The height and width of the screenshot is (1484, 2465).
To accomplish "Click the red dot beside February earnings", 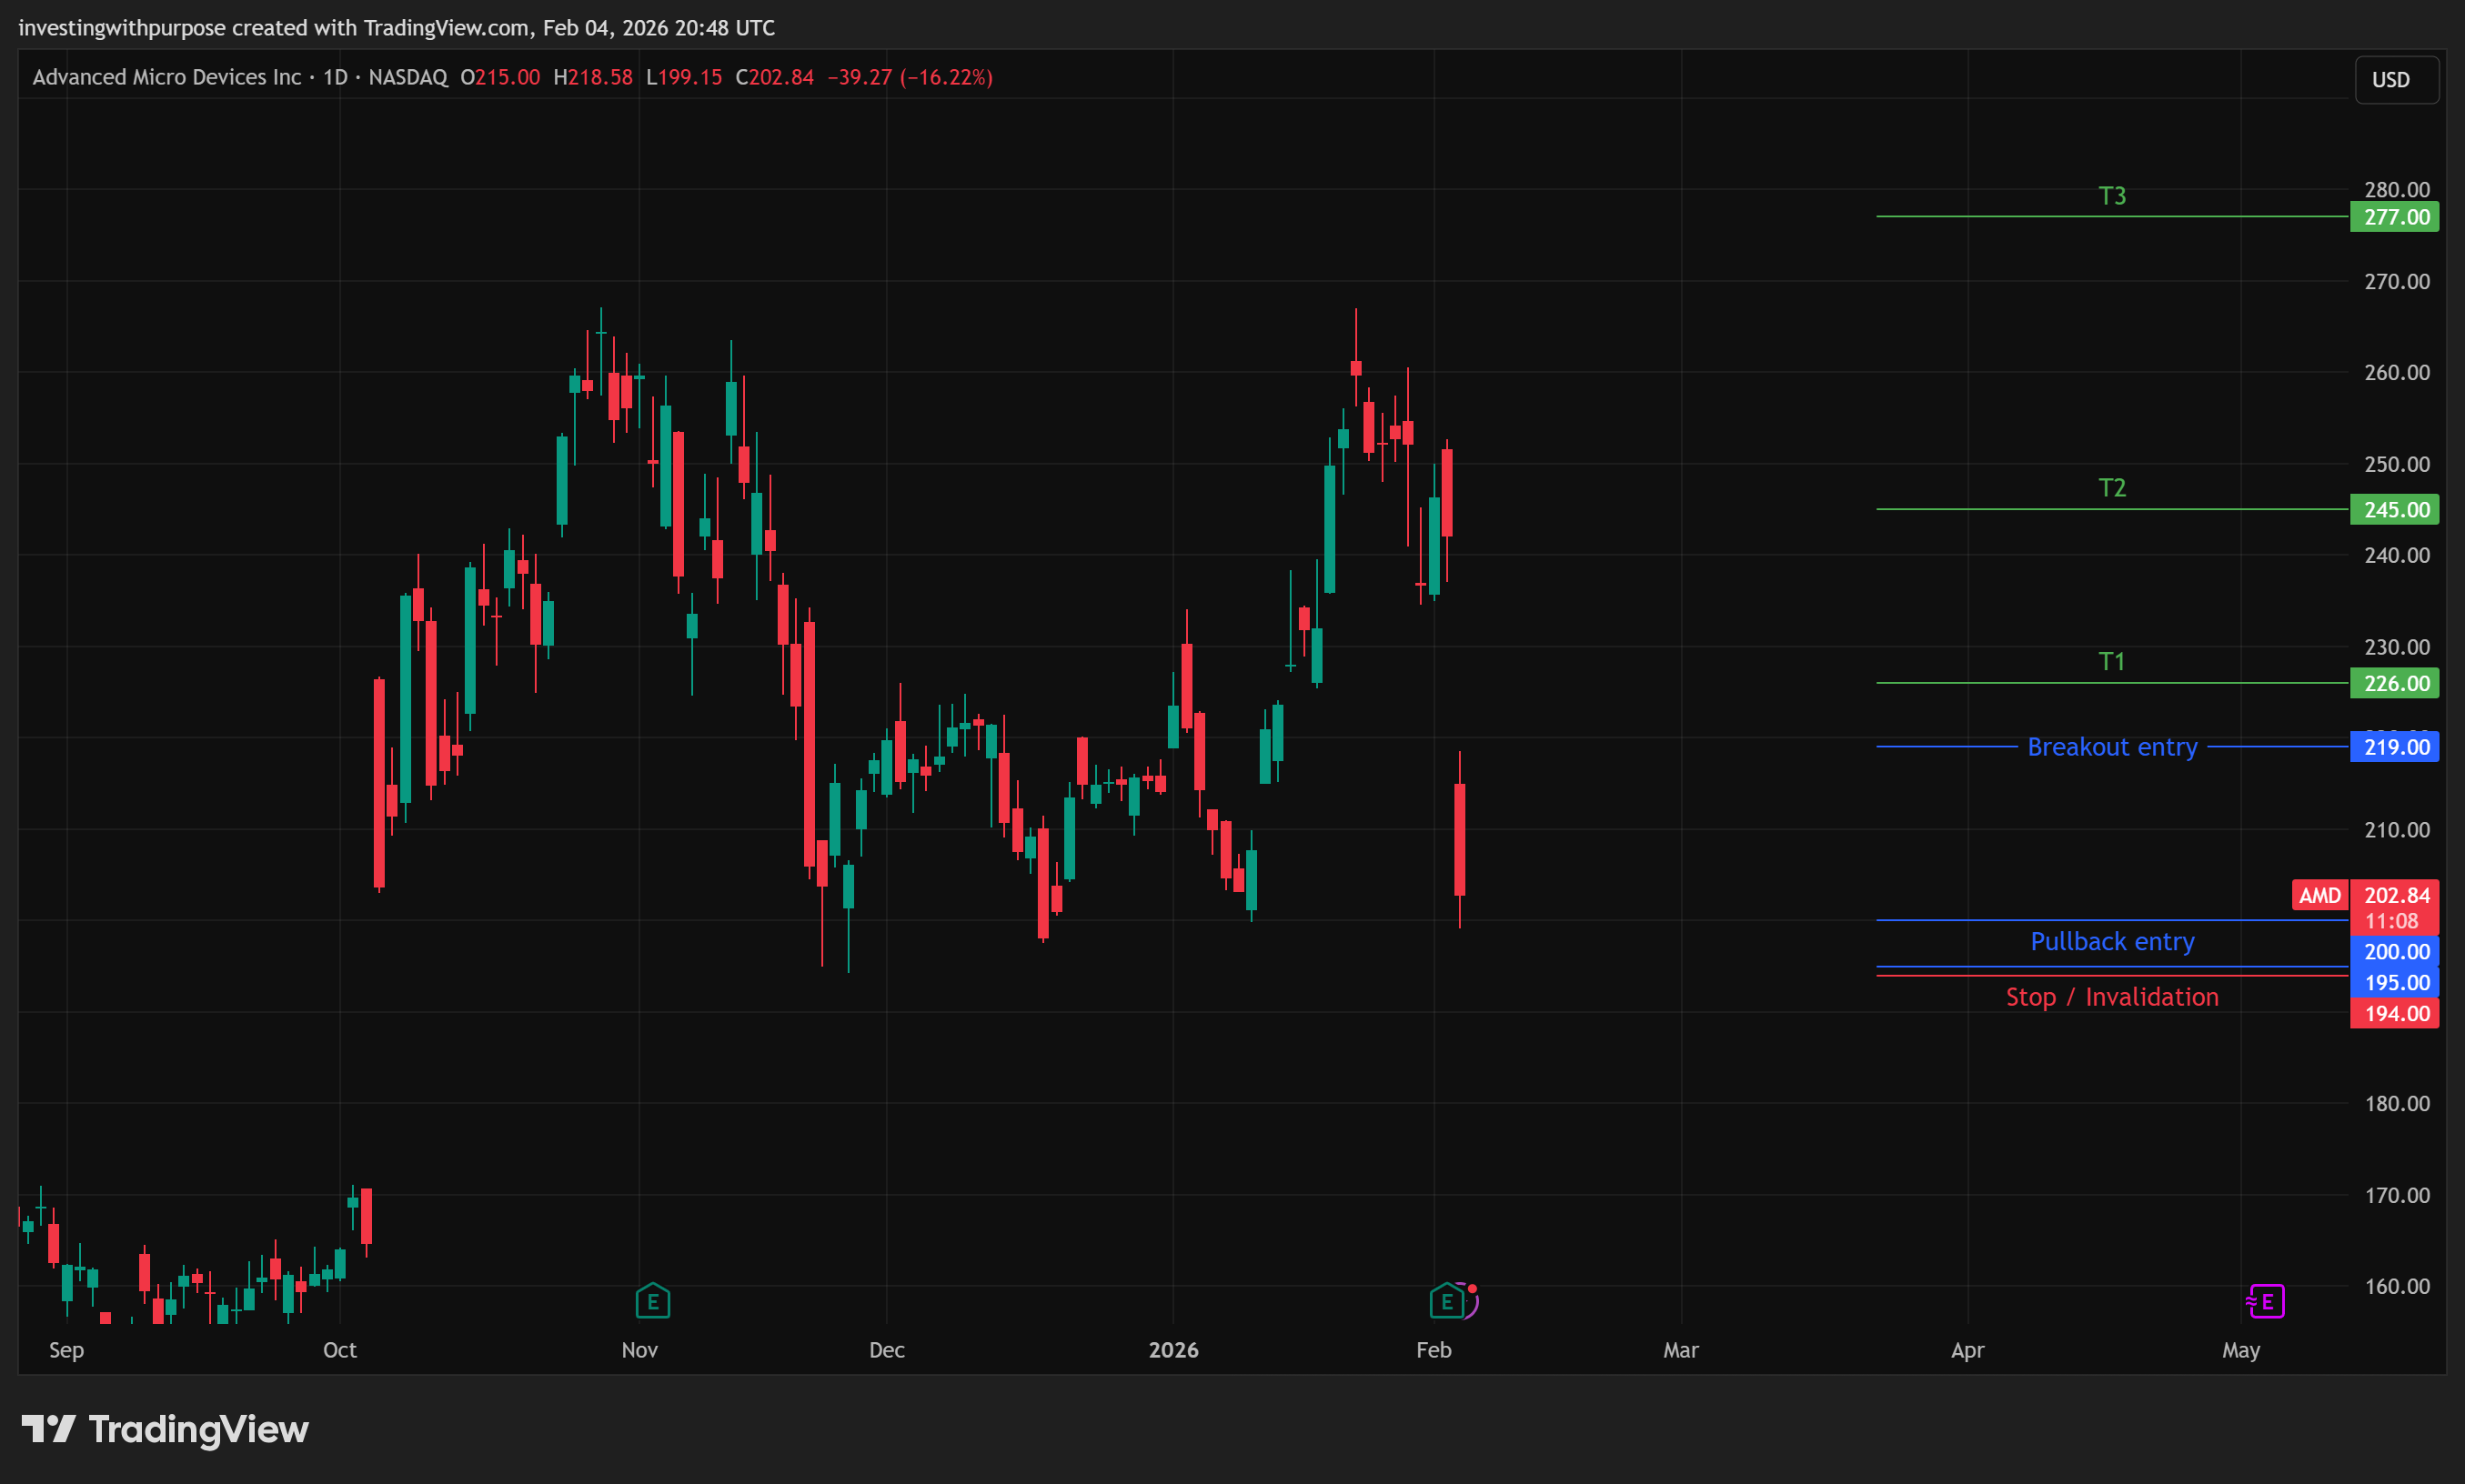I will 1472,1289.
